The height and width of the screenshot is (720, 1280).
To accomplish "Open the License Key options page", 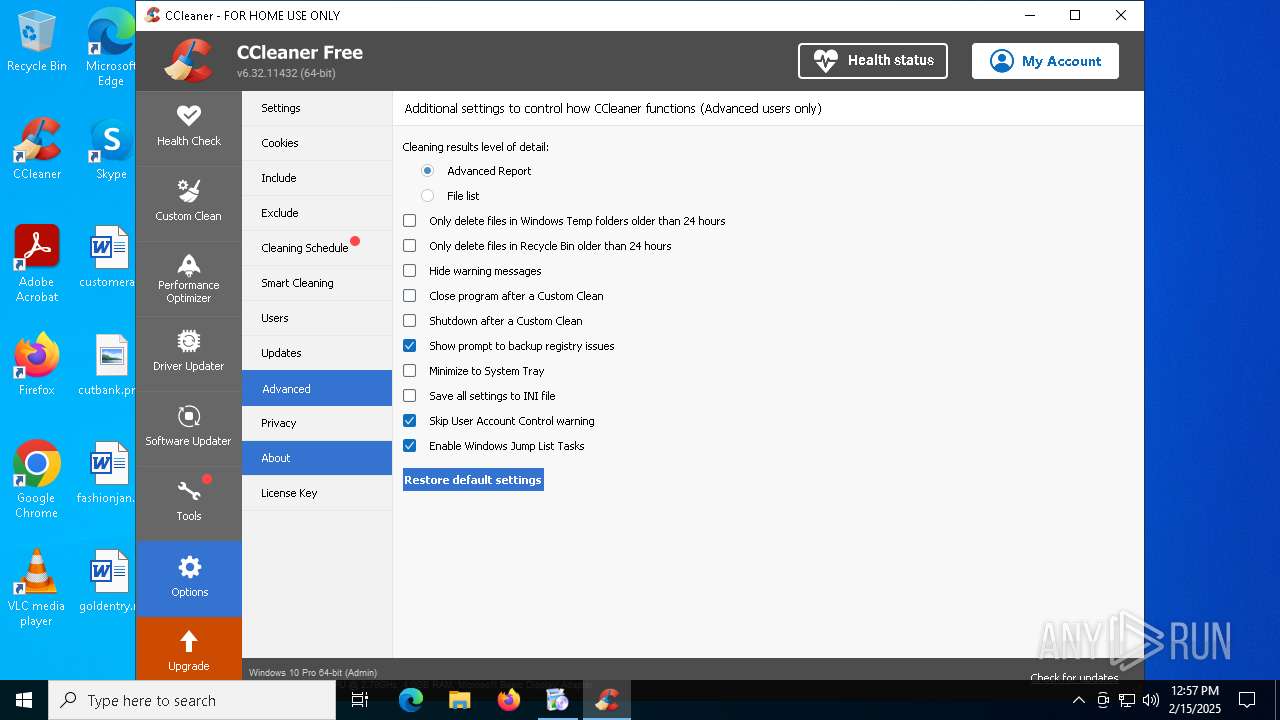I will pos(317,493).
